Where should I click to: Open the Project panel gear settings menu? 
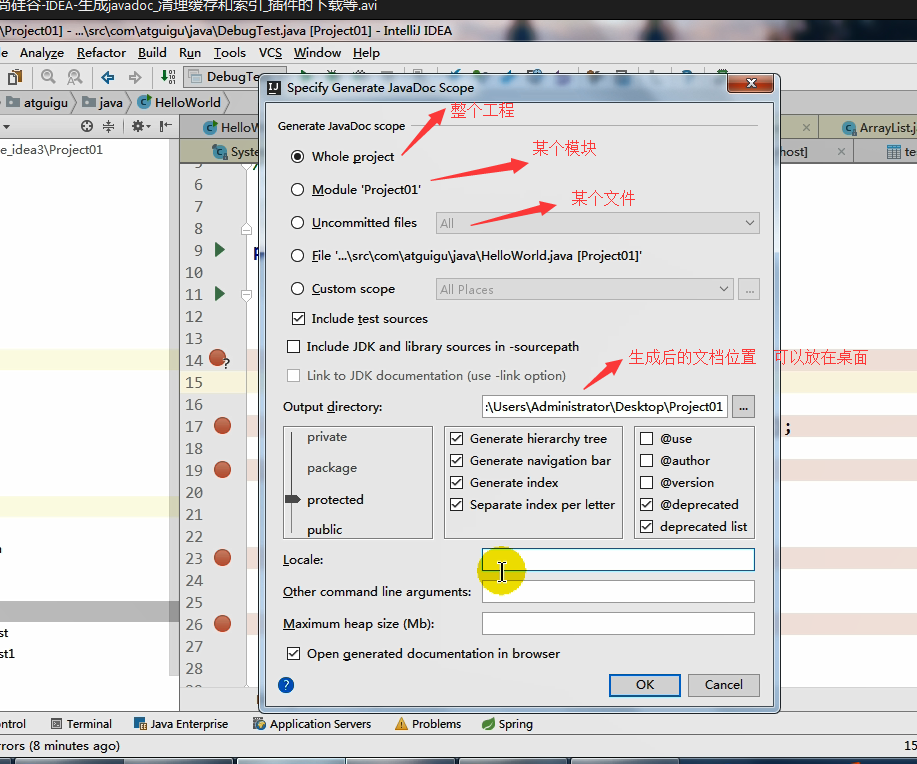(x=140, y=126)
